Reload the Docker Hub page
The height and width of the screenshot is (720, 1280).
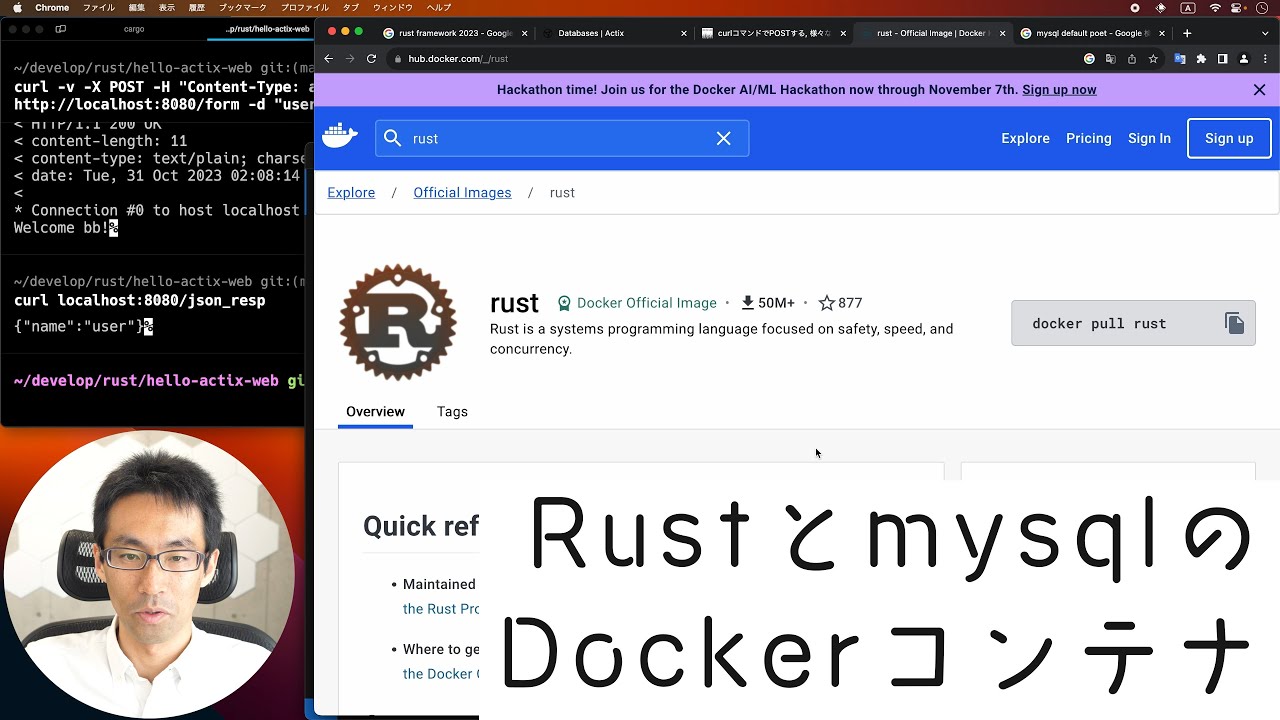pos(371,59)
